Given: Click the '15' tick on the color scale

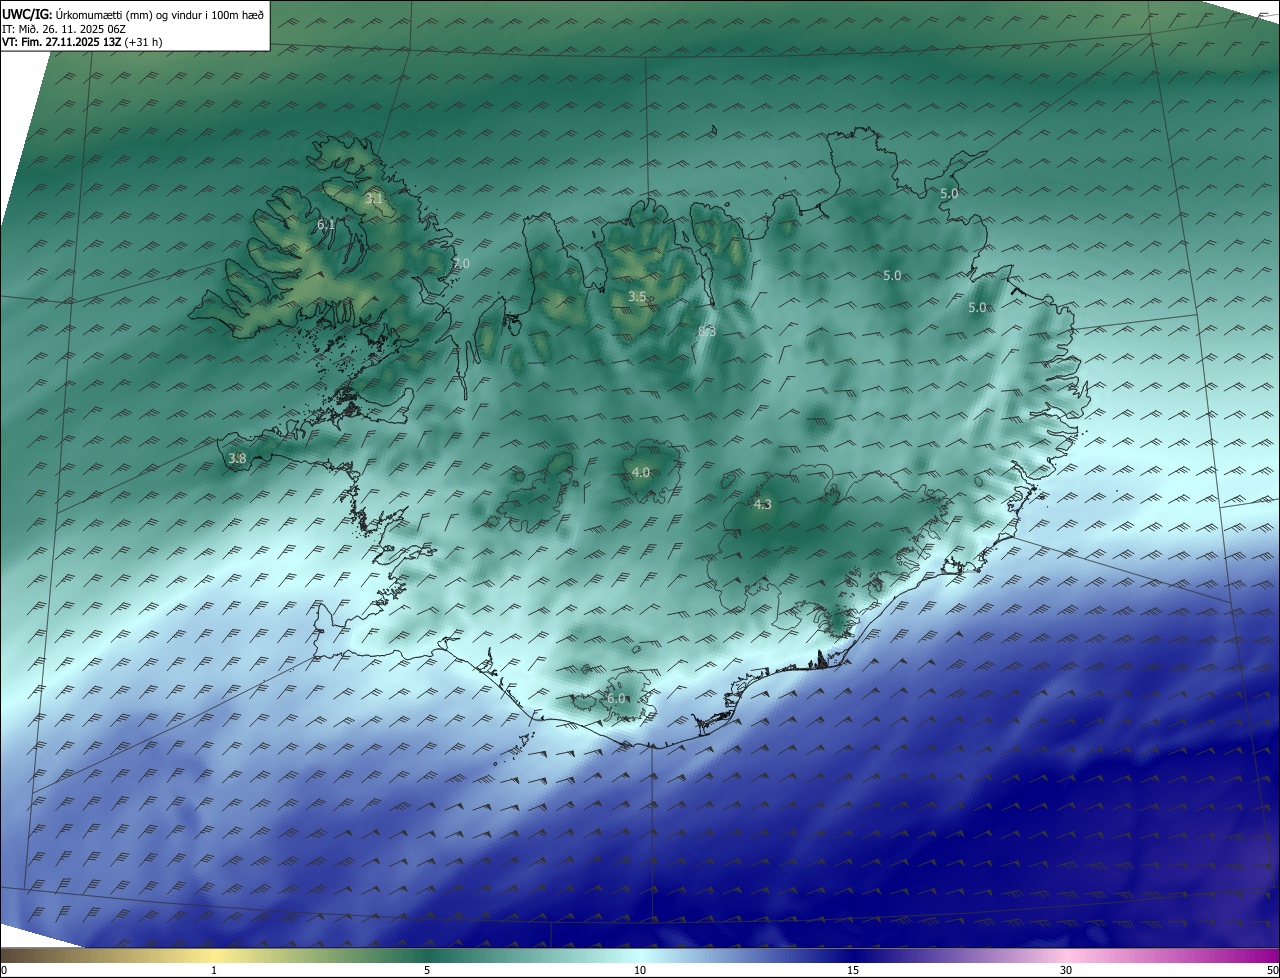Looking at the screenshot, I should click(853, 970).
